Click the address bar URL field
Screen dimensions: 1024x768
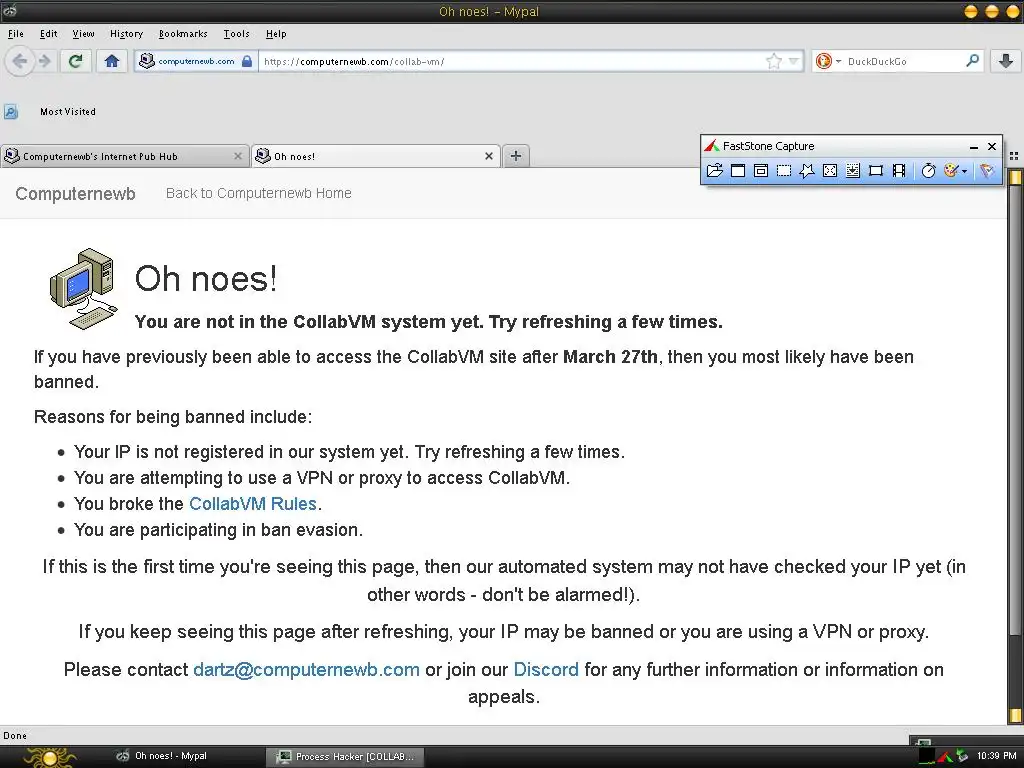click(x=509, y=61)
